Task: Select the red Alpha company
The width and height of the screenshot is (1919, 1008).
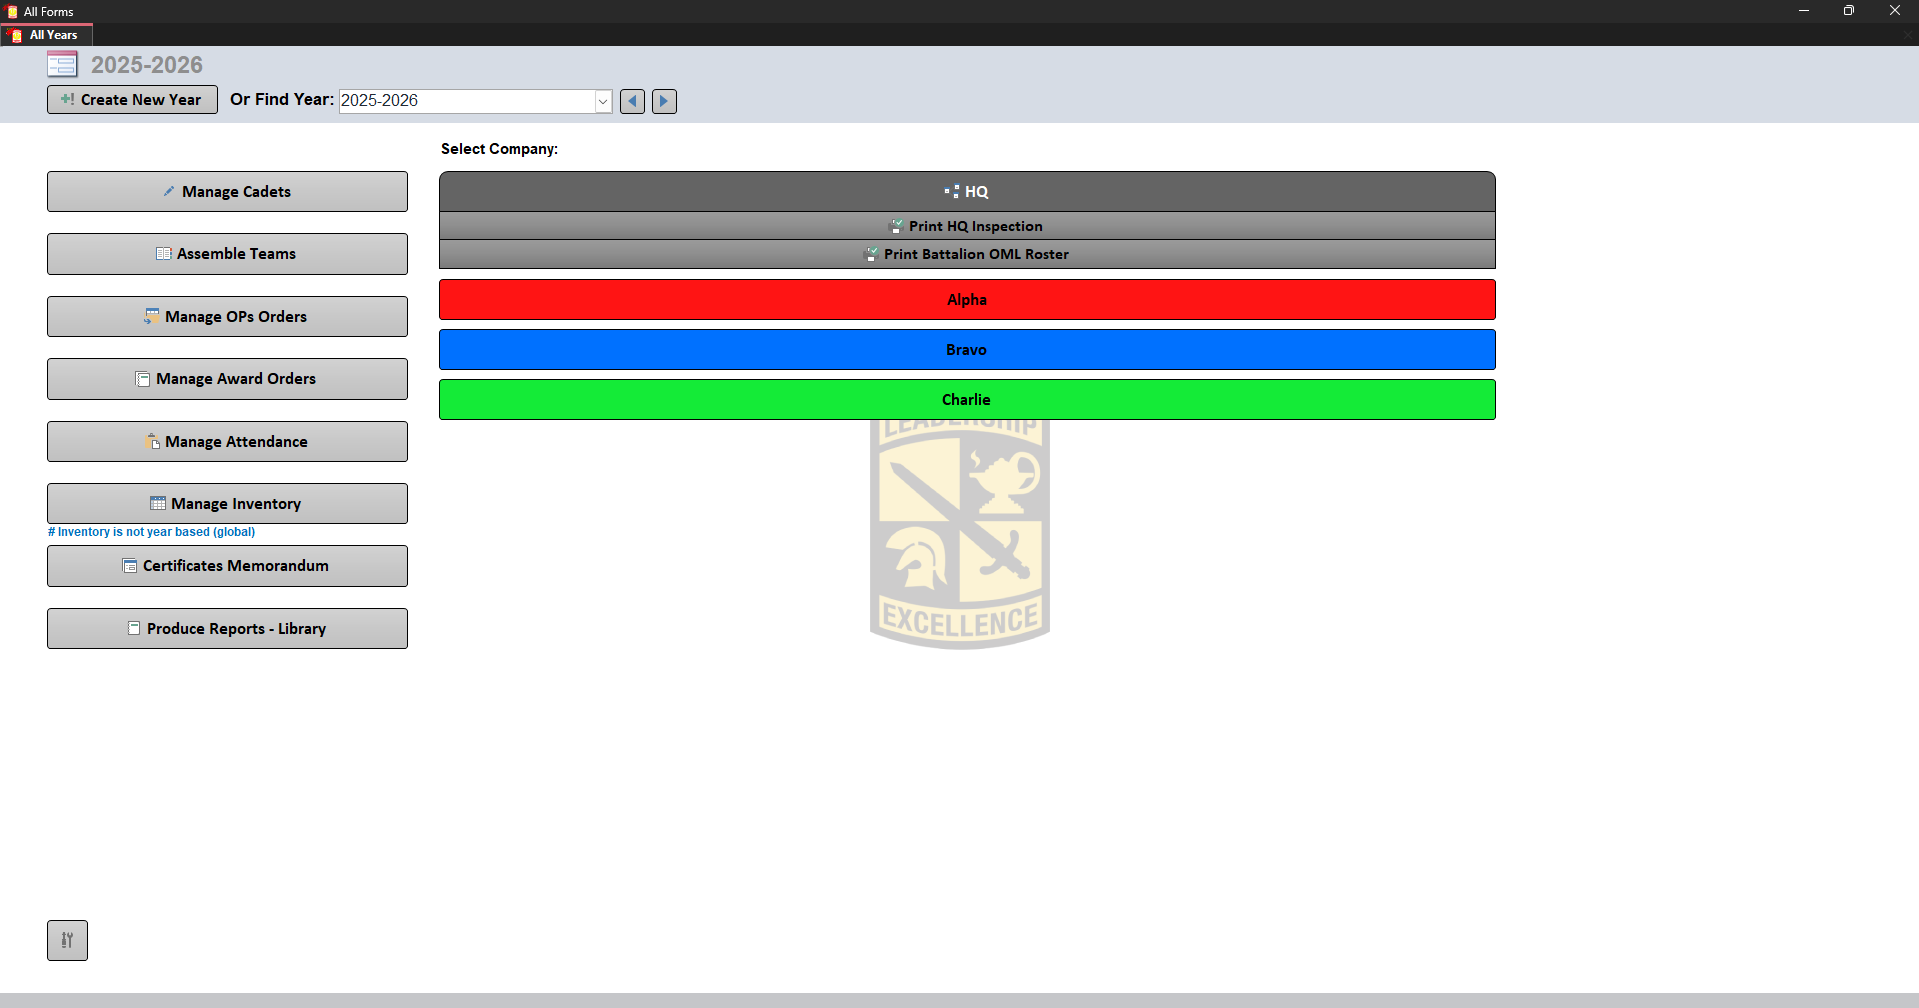Action: 967,300
